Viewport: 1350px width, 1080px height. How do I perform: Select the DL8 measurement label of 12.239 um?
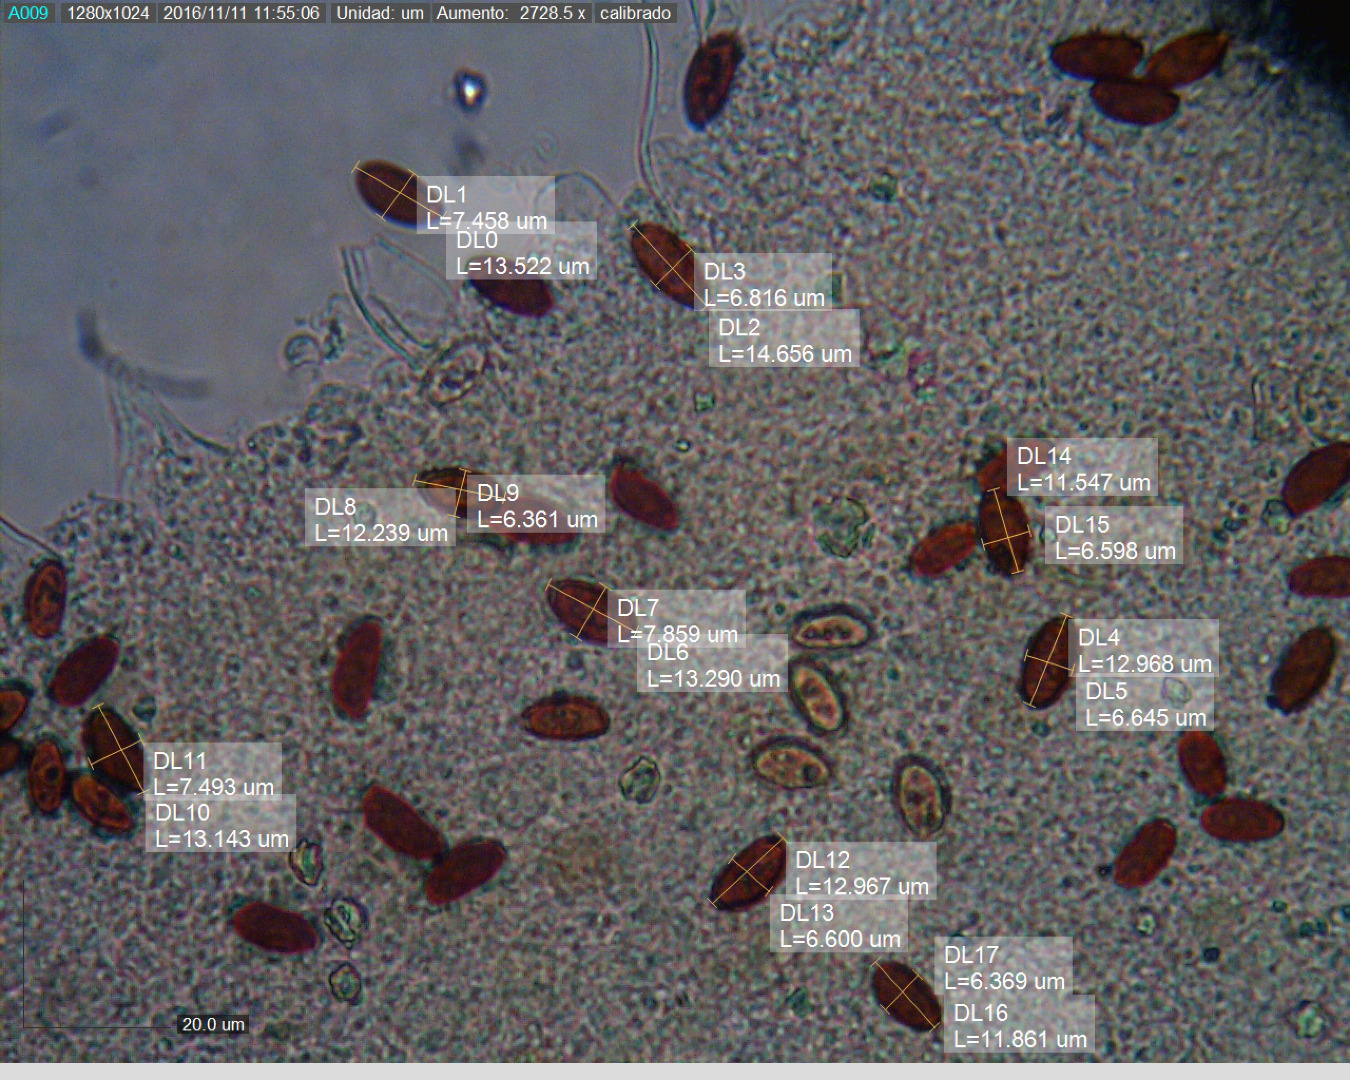click(x=380, y=520)
